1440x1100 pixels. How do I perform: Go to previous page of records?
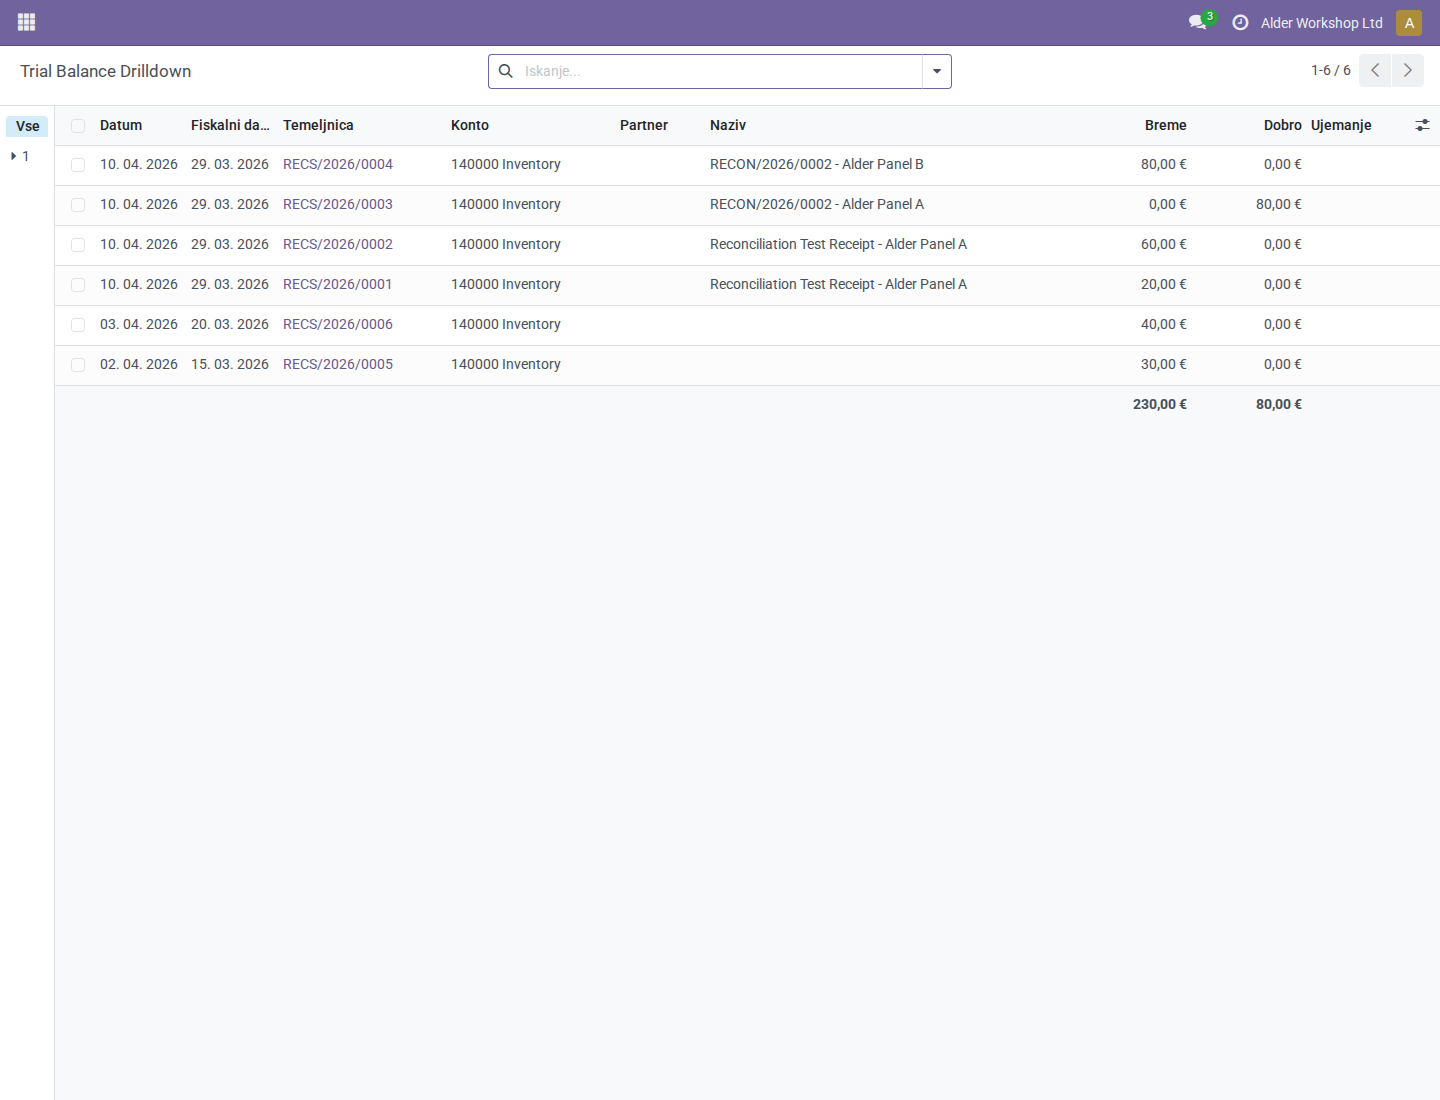tap(1375, 70)
